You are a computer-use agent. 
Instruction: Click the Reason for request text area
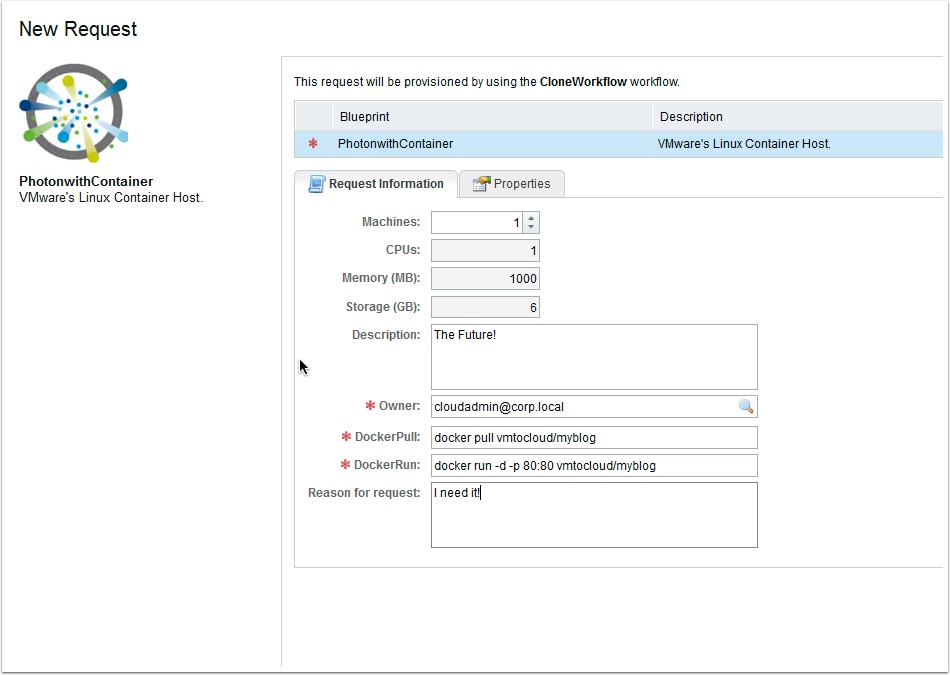594,515
